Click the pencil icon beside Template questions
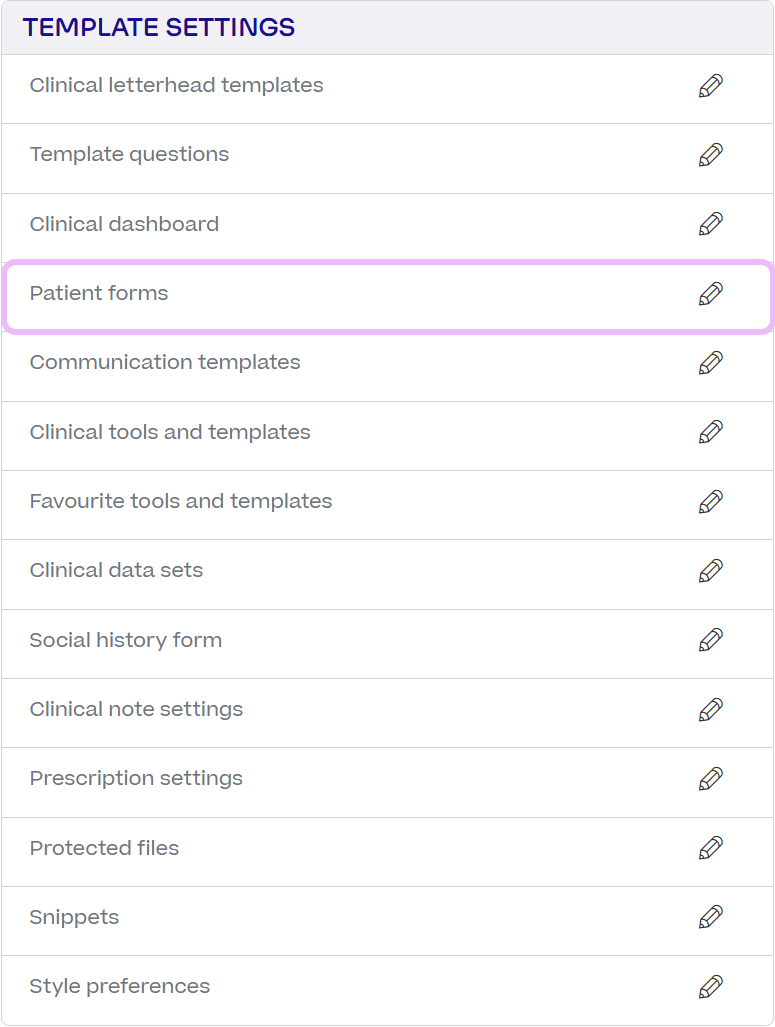This screenshot has height=1027, width=775. tap(710, 155)
